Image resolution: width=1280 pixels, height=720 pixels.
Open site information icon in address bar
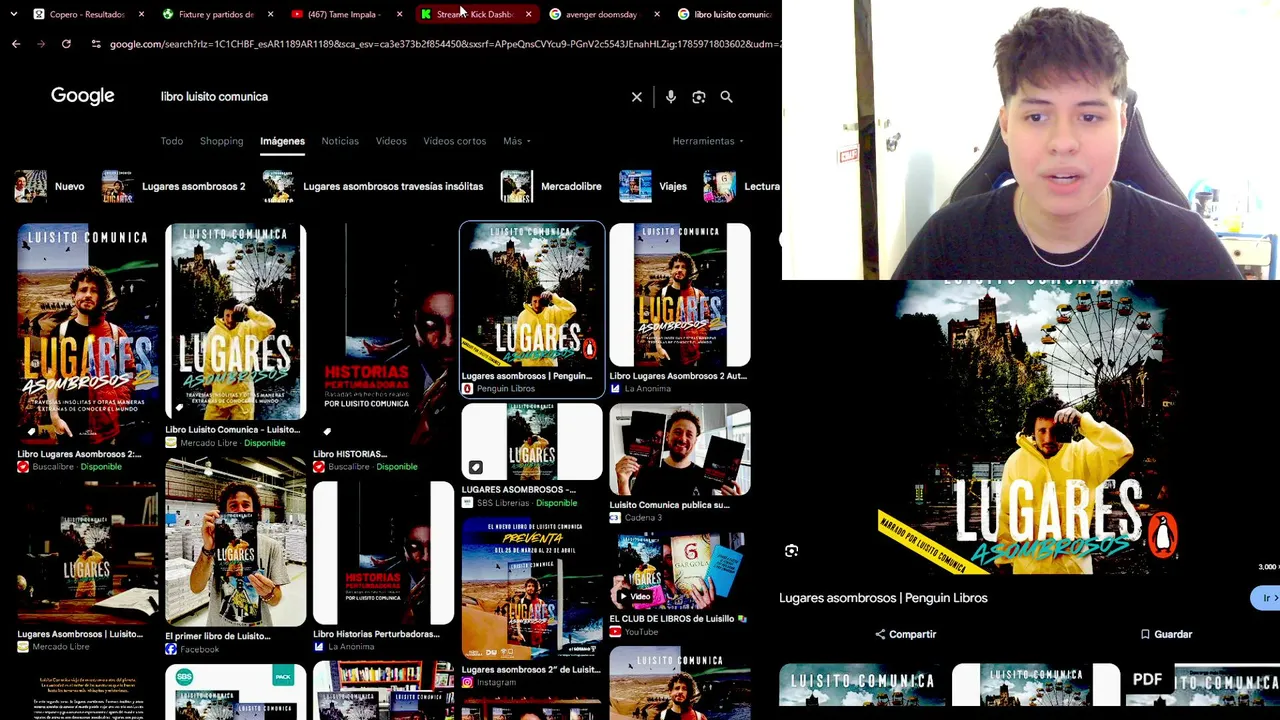pos(95,44)
